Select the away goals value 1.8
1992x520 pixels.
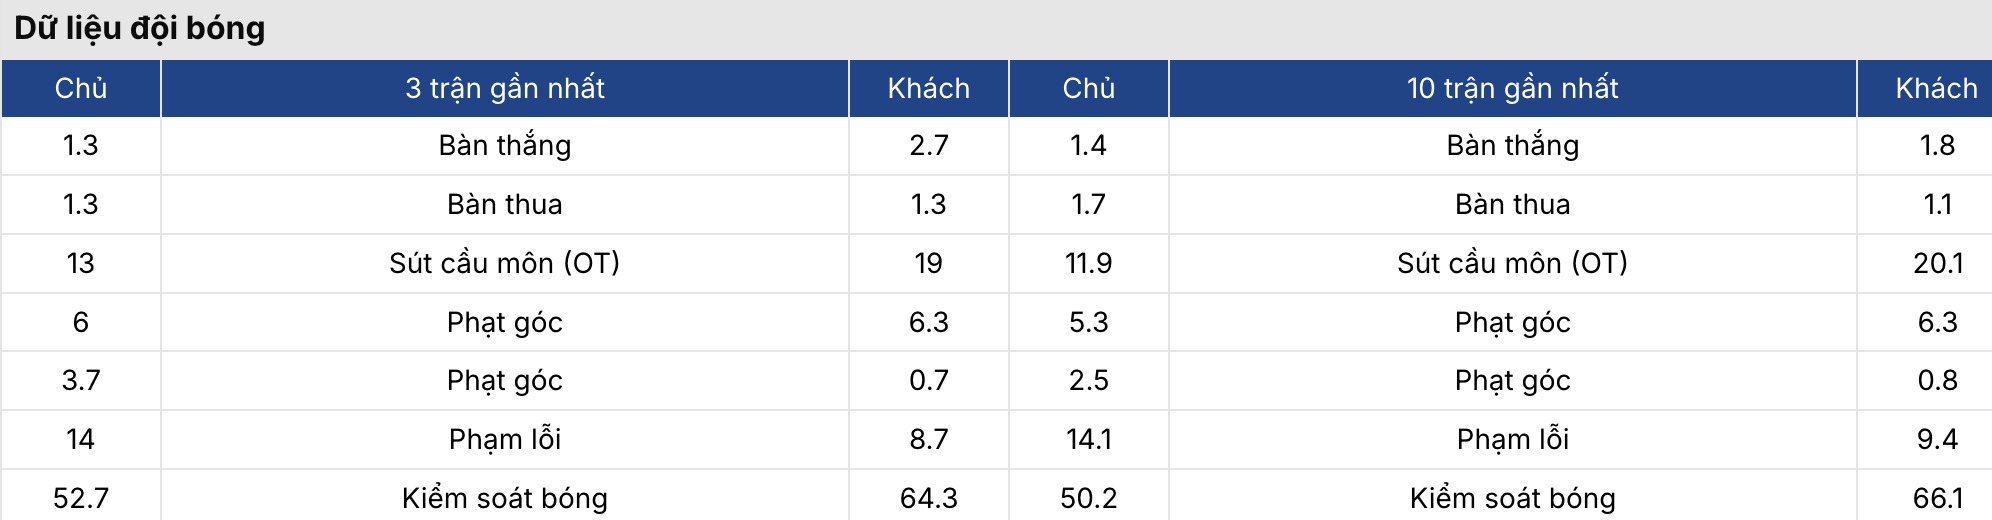(x=1937, y=146)
